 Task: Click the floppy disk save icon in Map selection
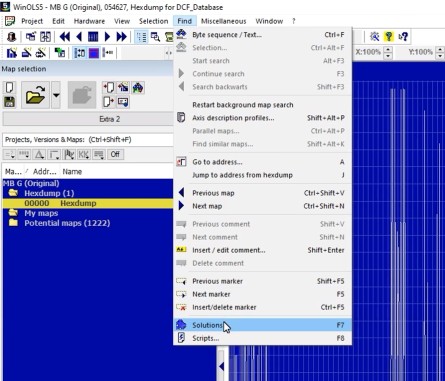pyautogui.click(x=10, y=102)
